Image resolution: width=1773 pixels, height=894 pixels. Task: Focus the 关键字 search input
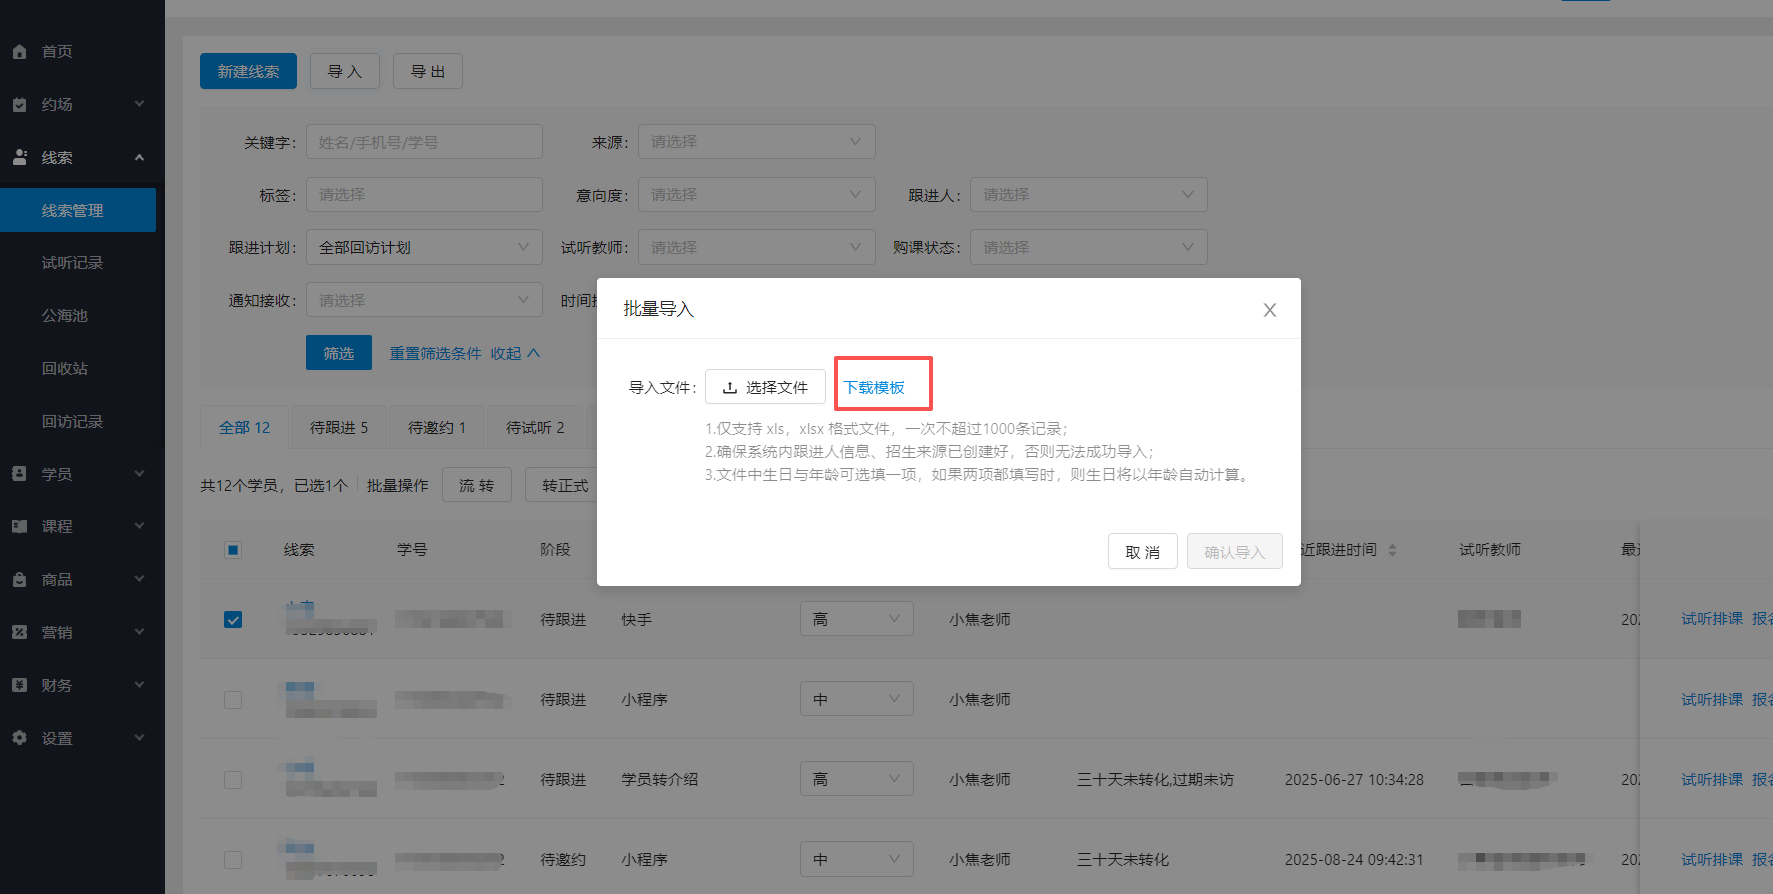coord(424,142)
